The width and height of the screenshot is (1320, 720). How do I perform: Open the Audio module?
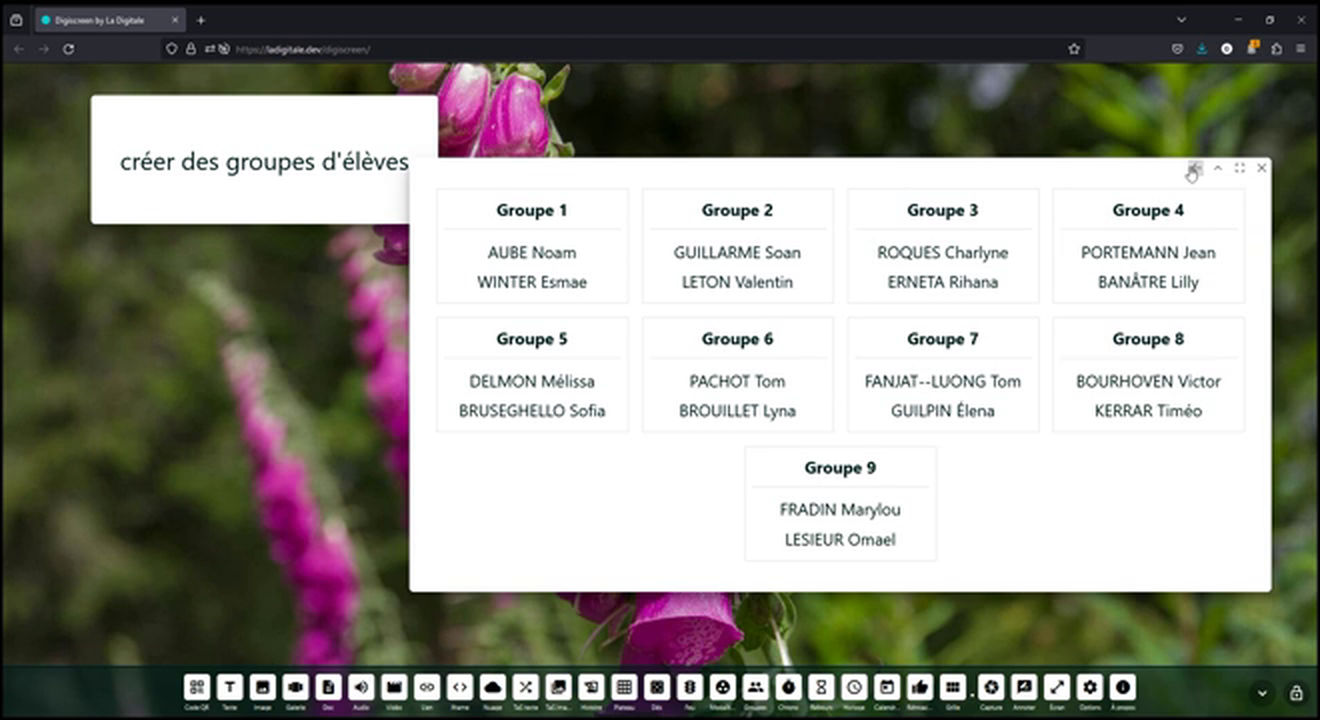(361, 687)
